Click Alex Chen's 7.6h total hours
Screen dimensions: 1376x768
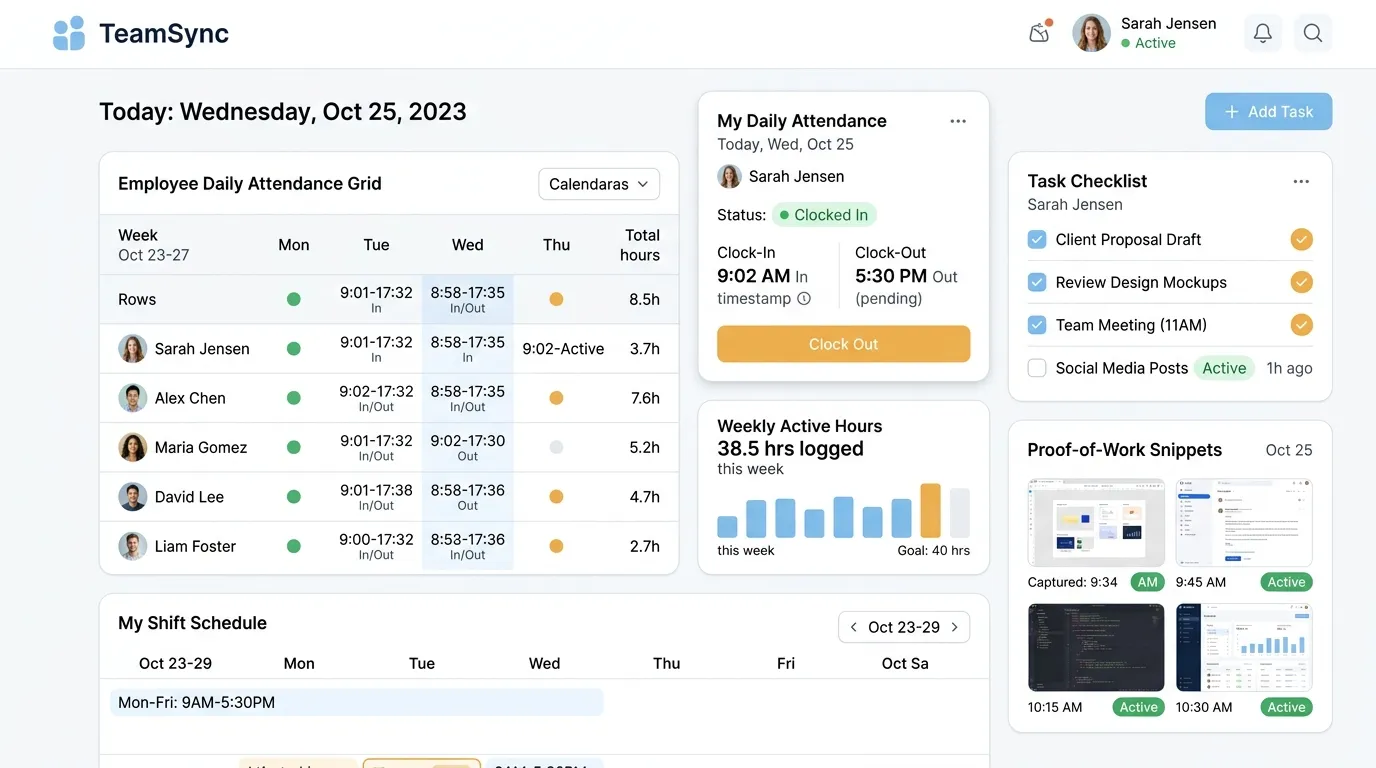click(645, 398)
